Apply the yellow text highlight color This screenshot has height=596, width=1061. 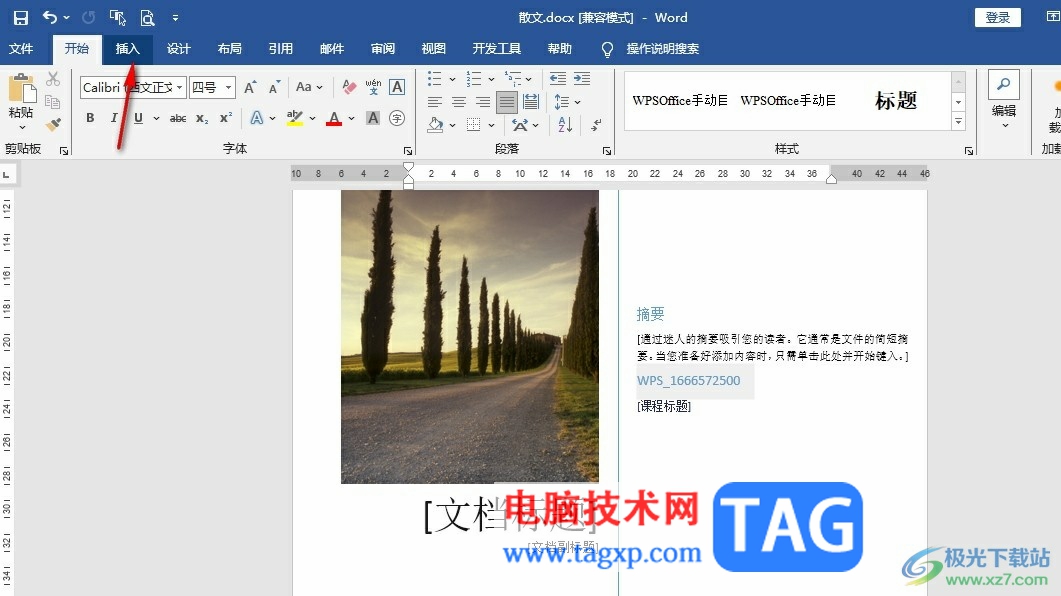tap(294, 118)
